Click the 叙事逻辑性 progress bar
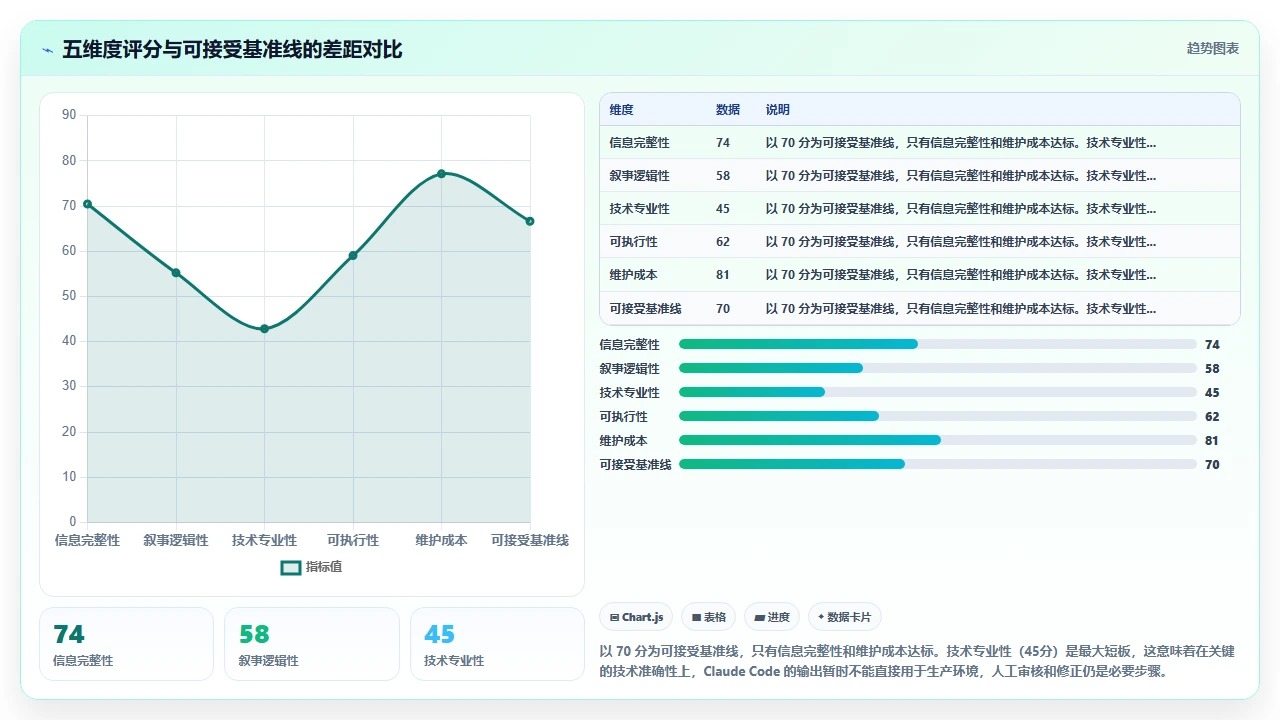The height and width of the screenshot is (720, 1280). tap(937, 368)
